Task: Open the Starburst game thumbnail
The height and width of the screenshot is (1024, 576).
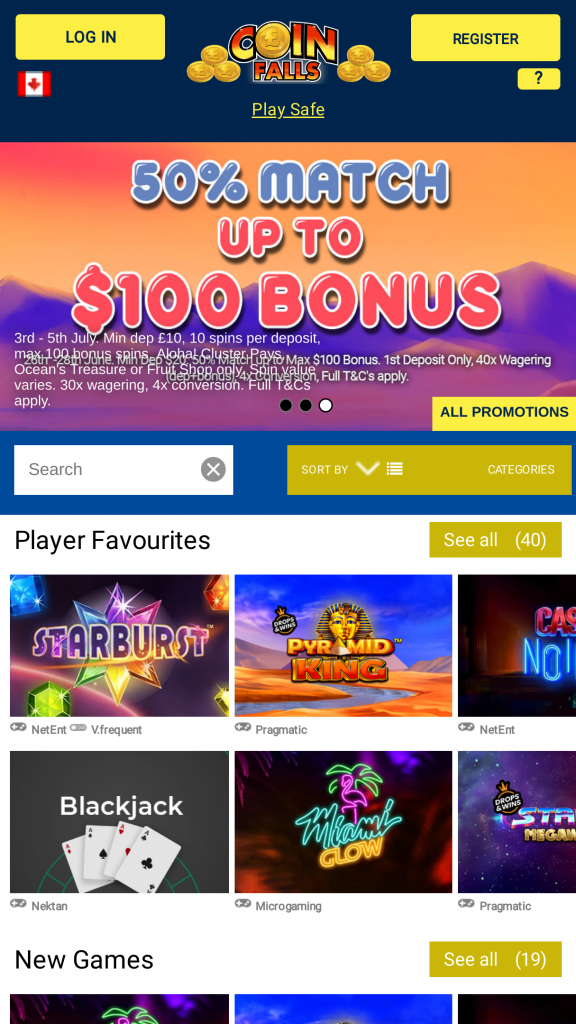Action: (120, 645)
